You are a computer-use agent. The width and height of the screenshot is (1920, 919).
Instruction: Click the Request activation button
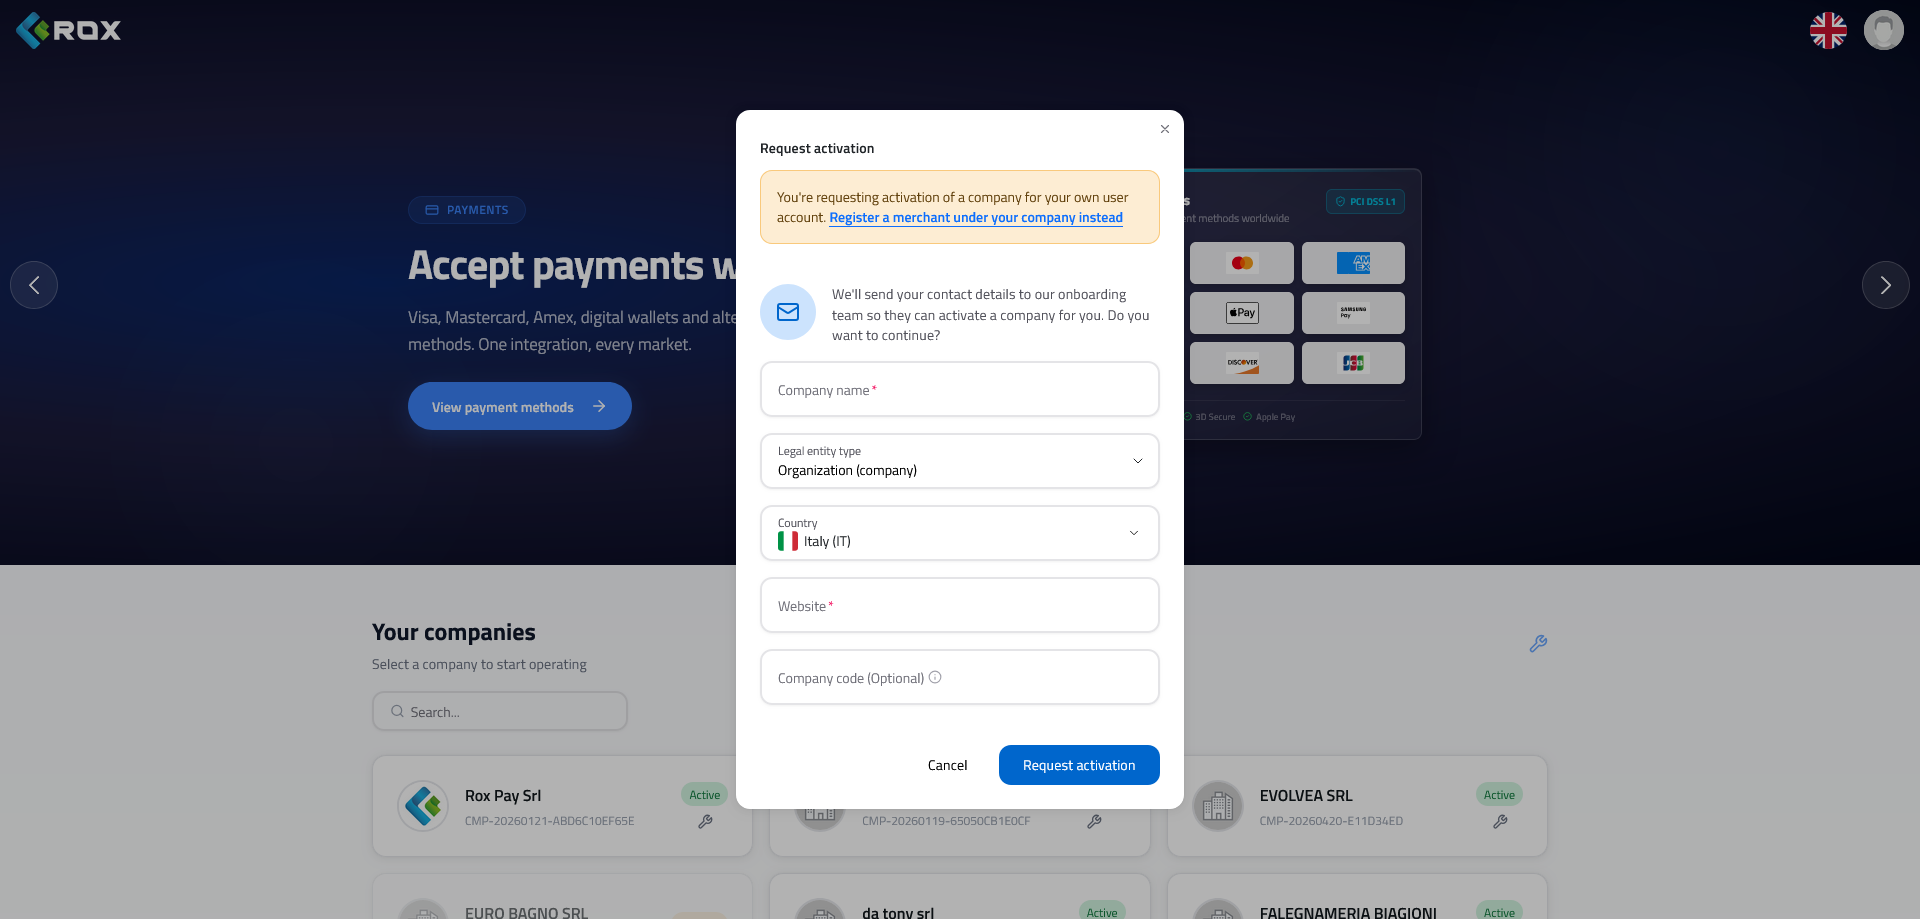tap(1079, 765)
